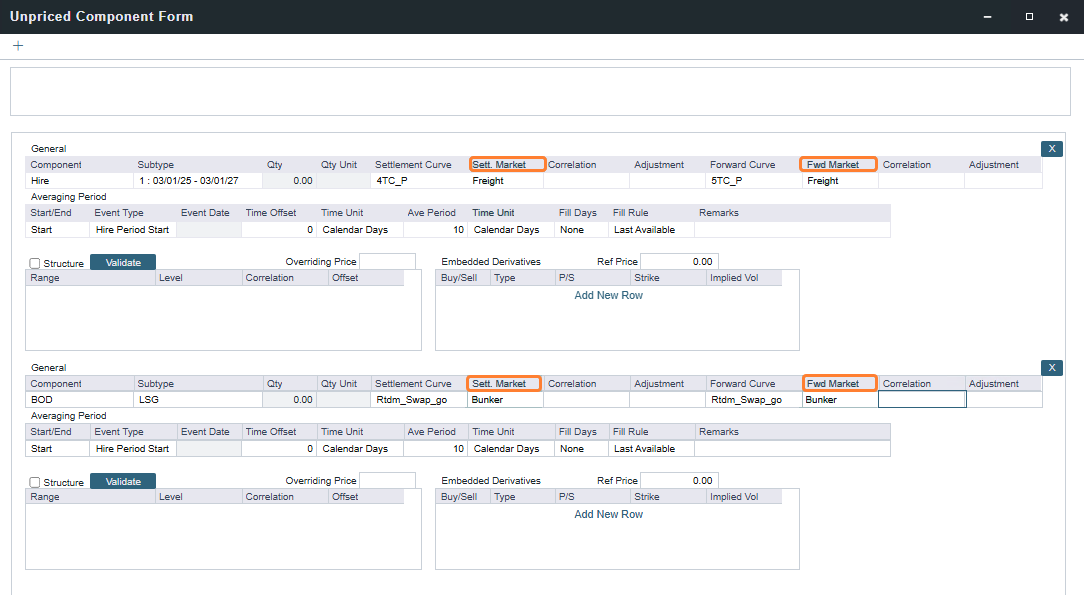Click the plus icon to add component
The height and width of the screenshot is (595, 1084).
coord(18,46)
